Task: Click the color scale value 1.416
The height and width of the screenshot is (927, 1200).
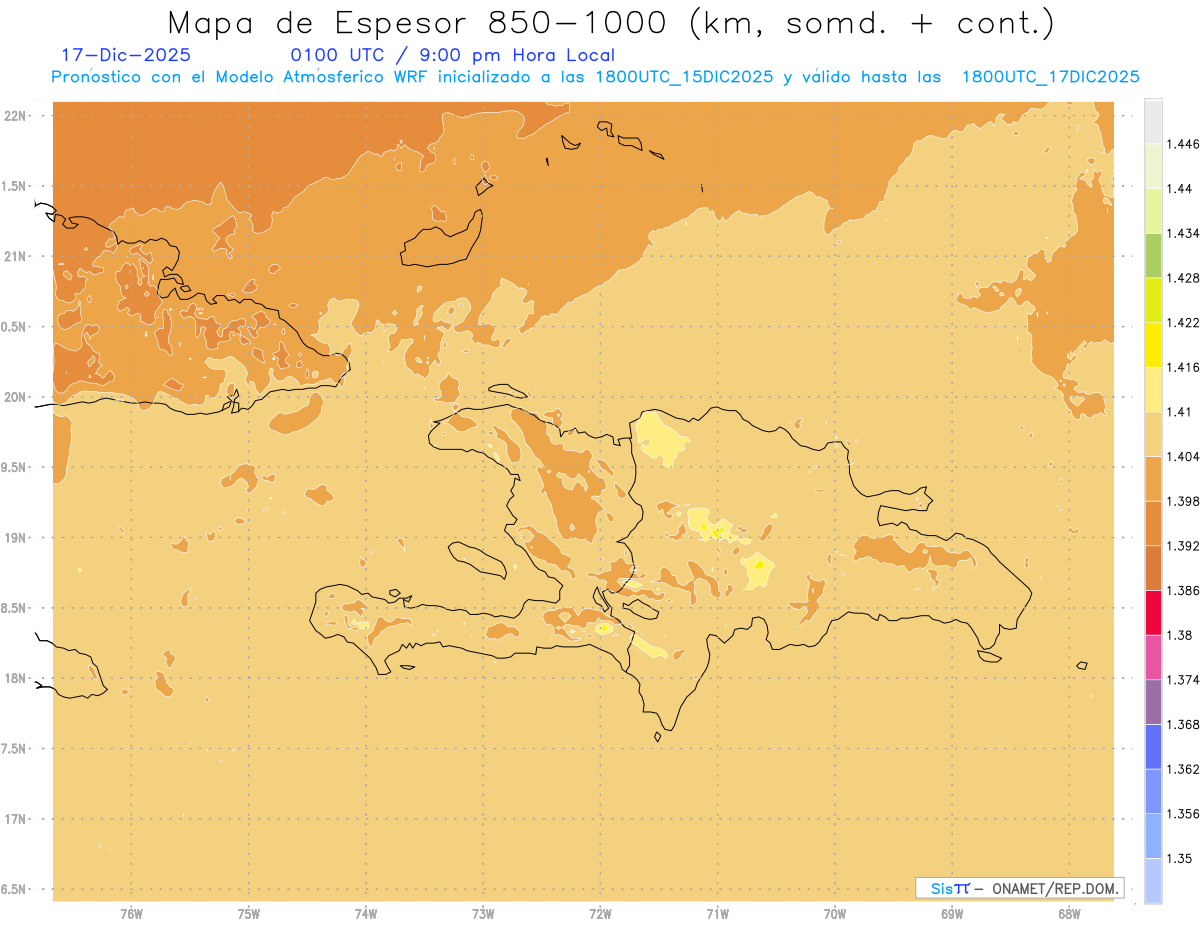Action: click(x=1185, y=367)
